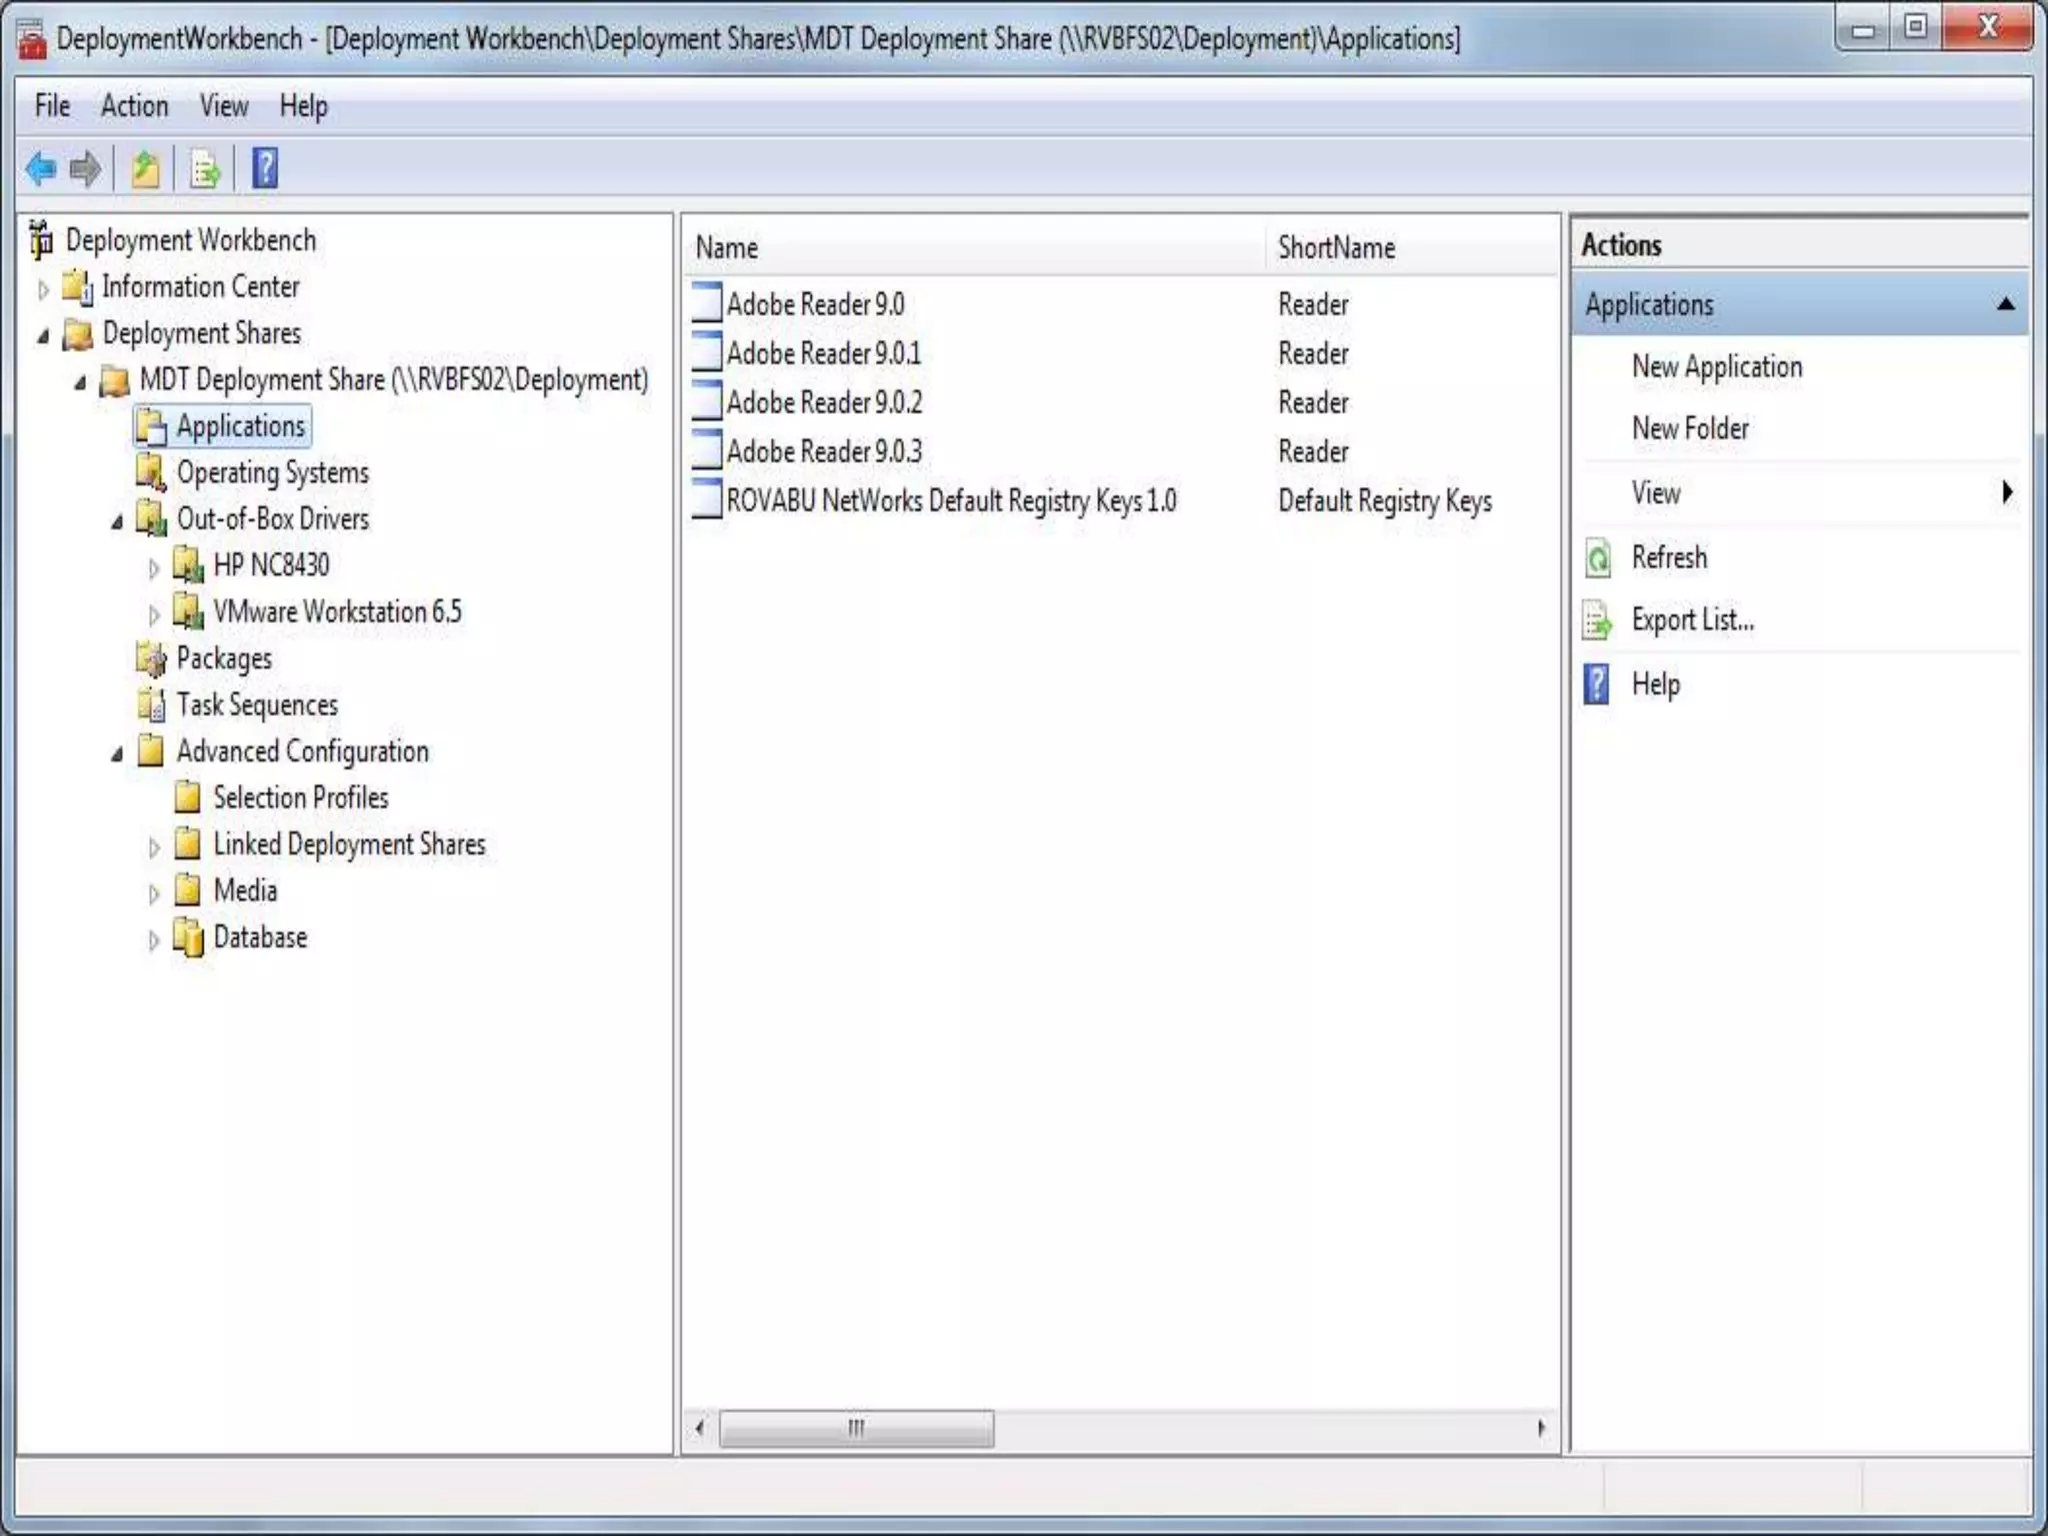Expand the Database node

click(153, 941)
